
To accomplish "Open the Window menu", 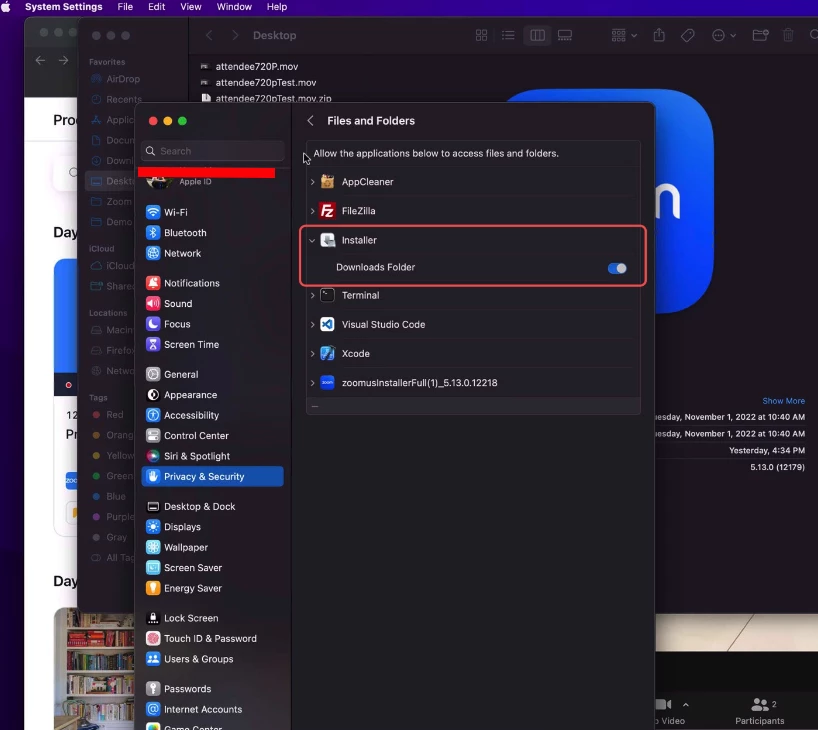I will tap(234, 7).
